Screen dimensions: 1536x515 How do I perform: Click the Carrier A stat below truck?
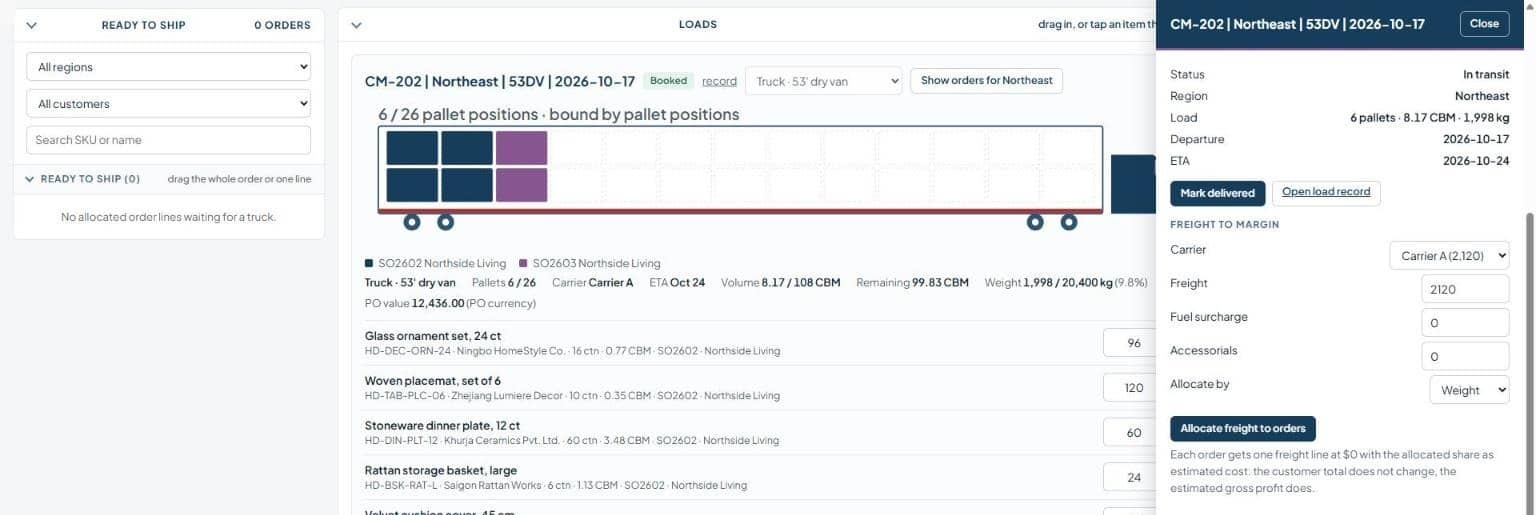pos(592,283)
